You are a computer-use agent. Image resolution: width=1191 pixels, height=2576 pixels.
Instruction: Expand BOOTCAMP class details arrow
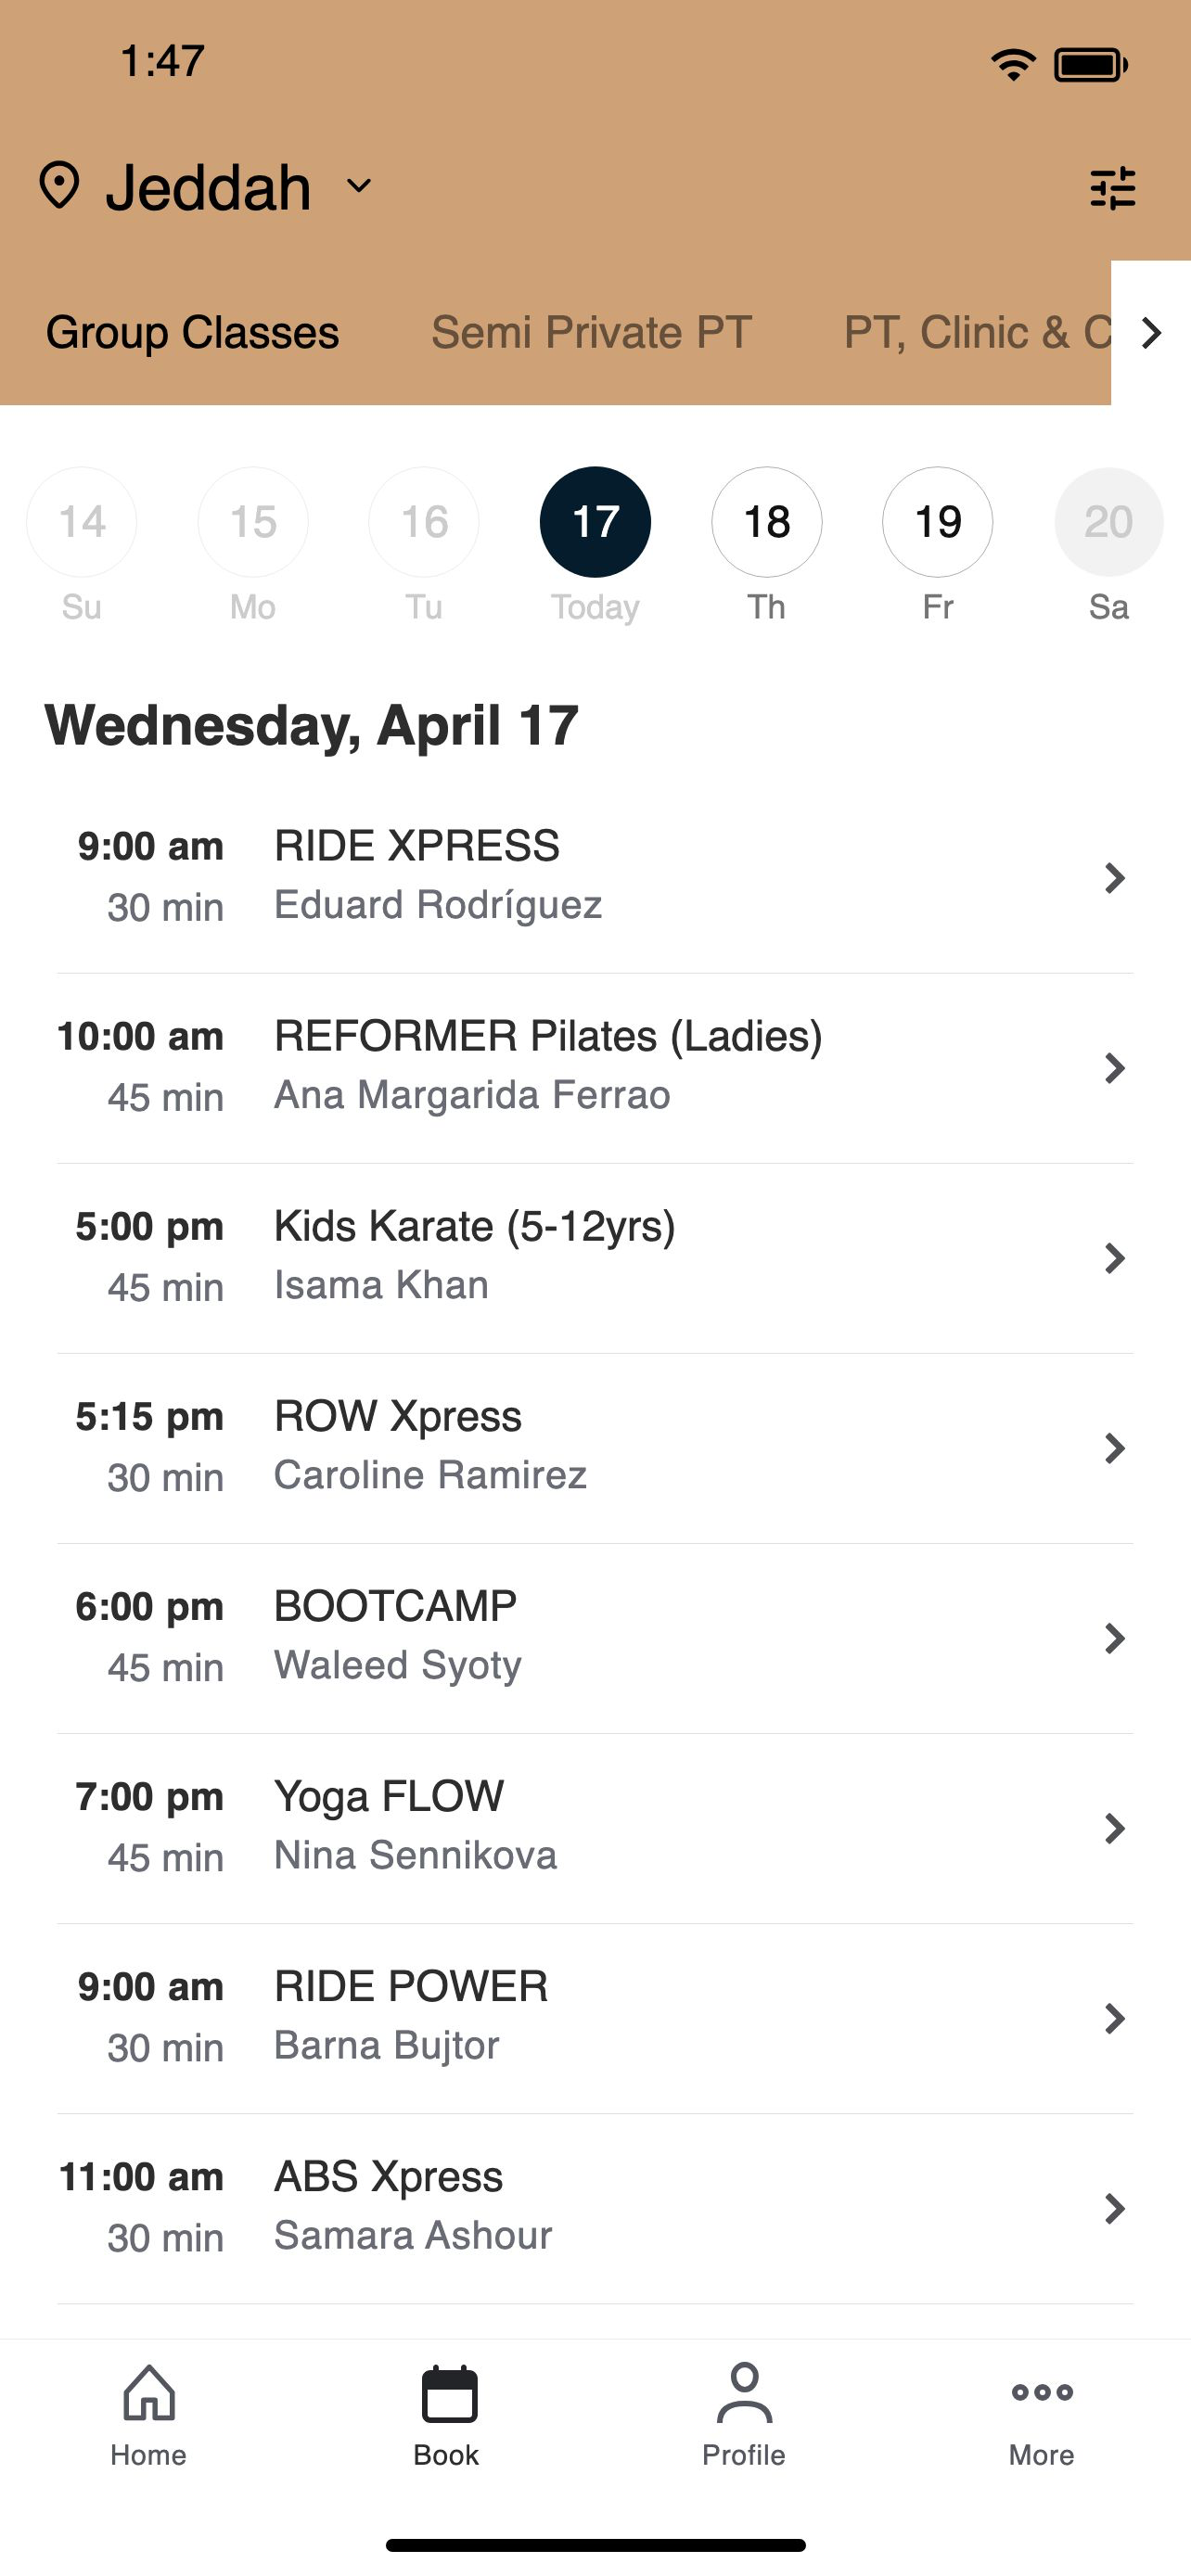(x=1114, y=1638)
